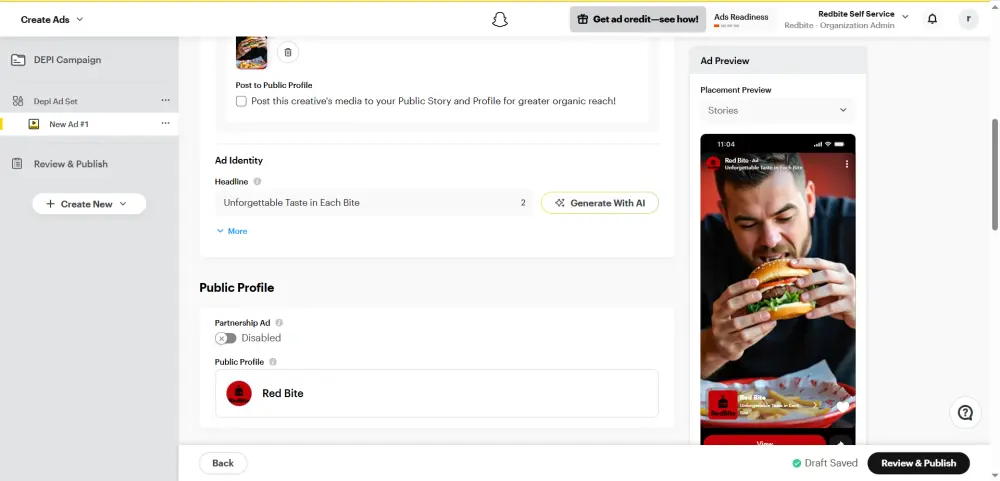Click the Public Profile info icon

point(273,362)
